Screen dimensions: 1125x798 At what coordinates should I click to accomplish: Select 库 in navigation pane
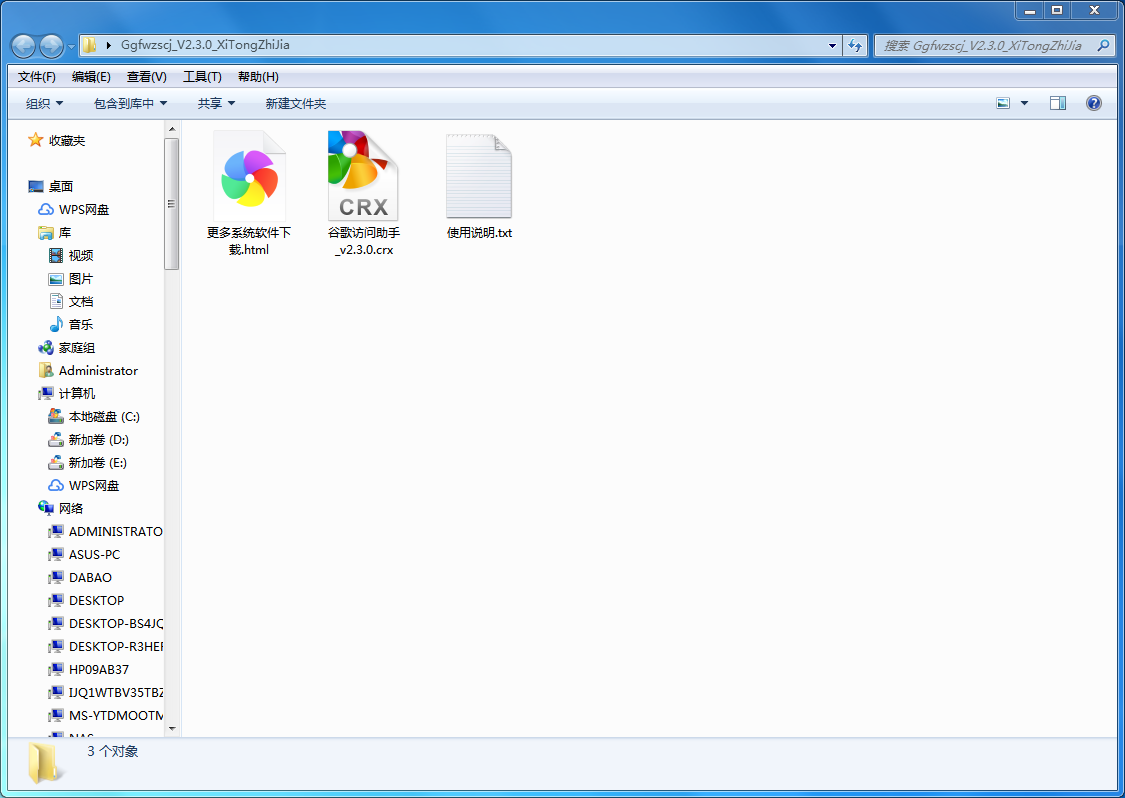pos(65,233)
